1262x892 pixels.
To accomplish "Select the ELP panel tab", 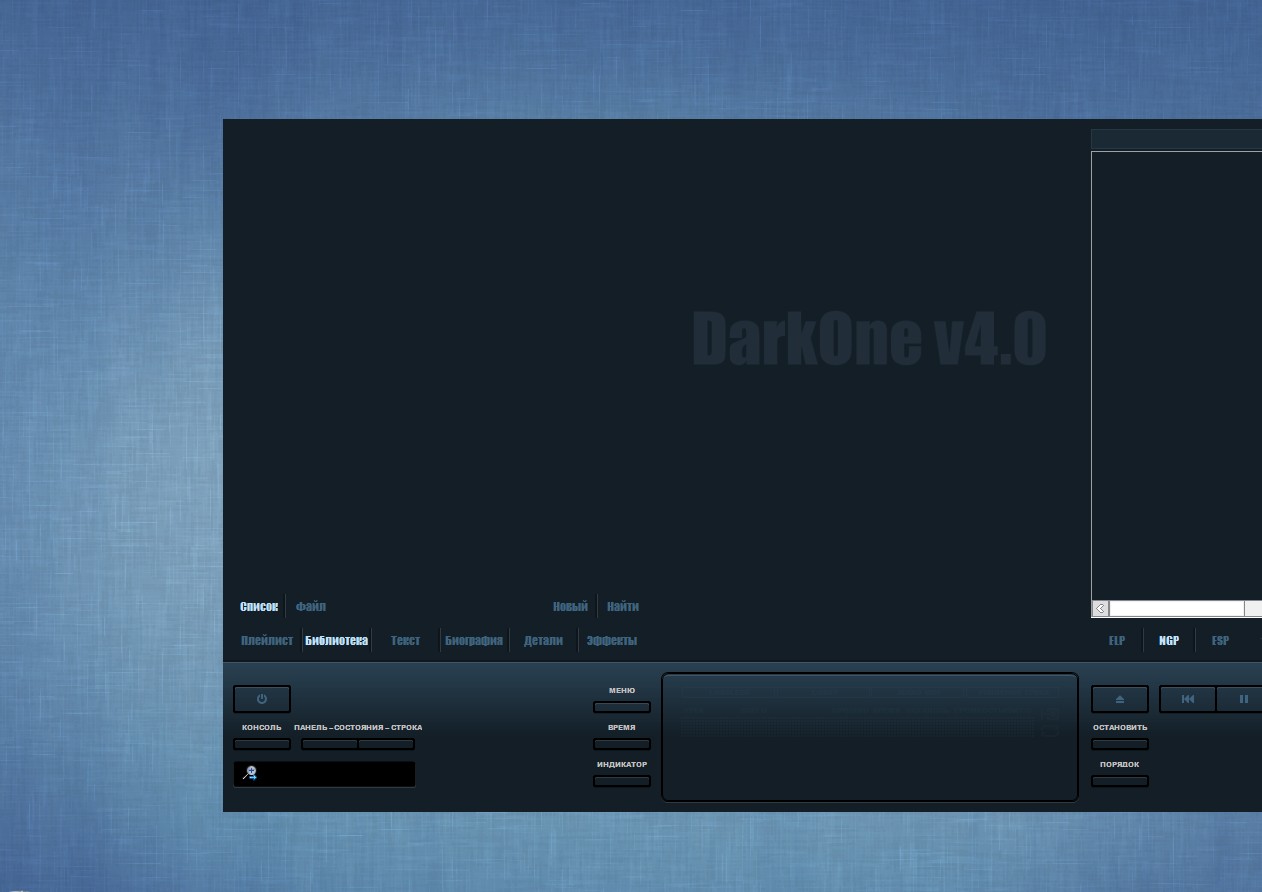I will pos(1117,640).
